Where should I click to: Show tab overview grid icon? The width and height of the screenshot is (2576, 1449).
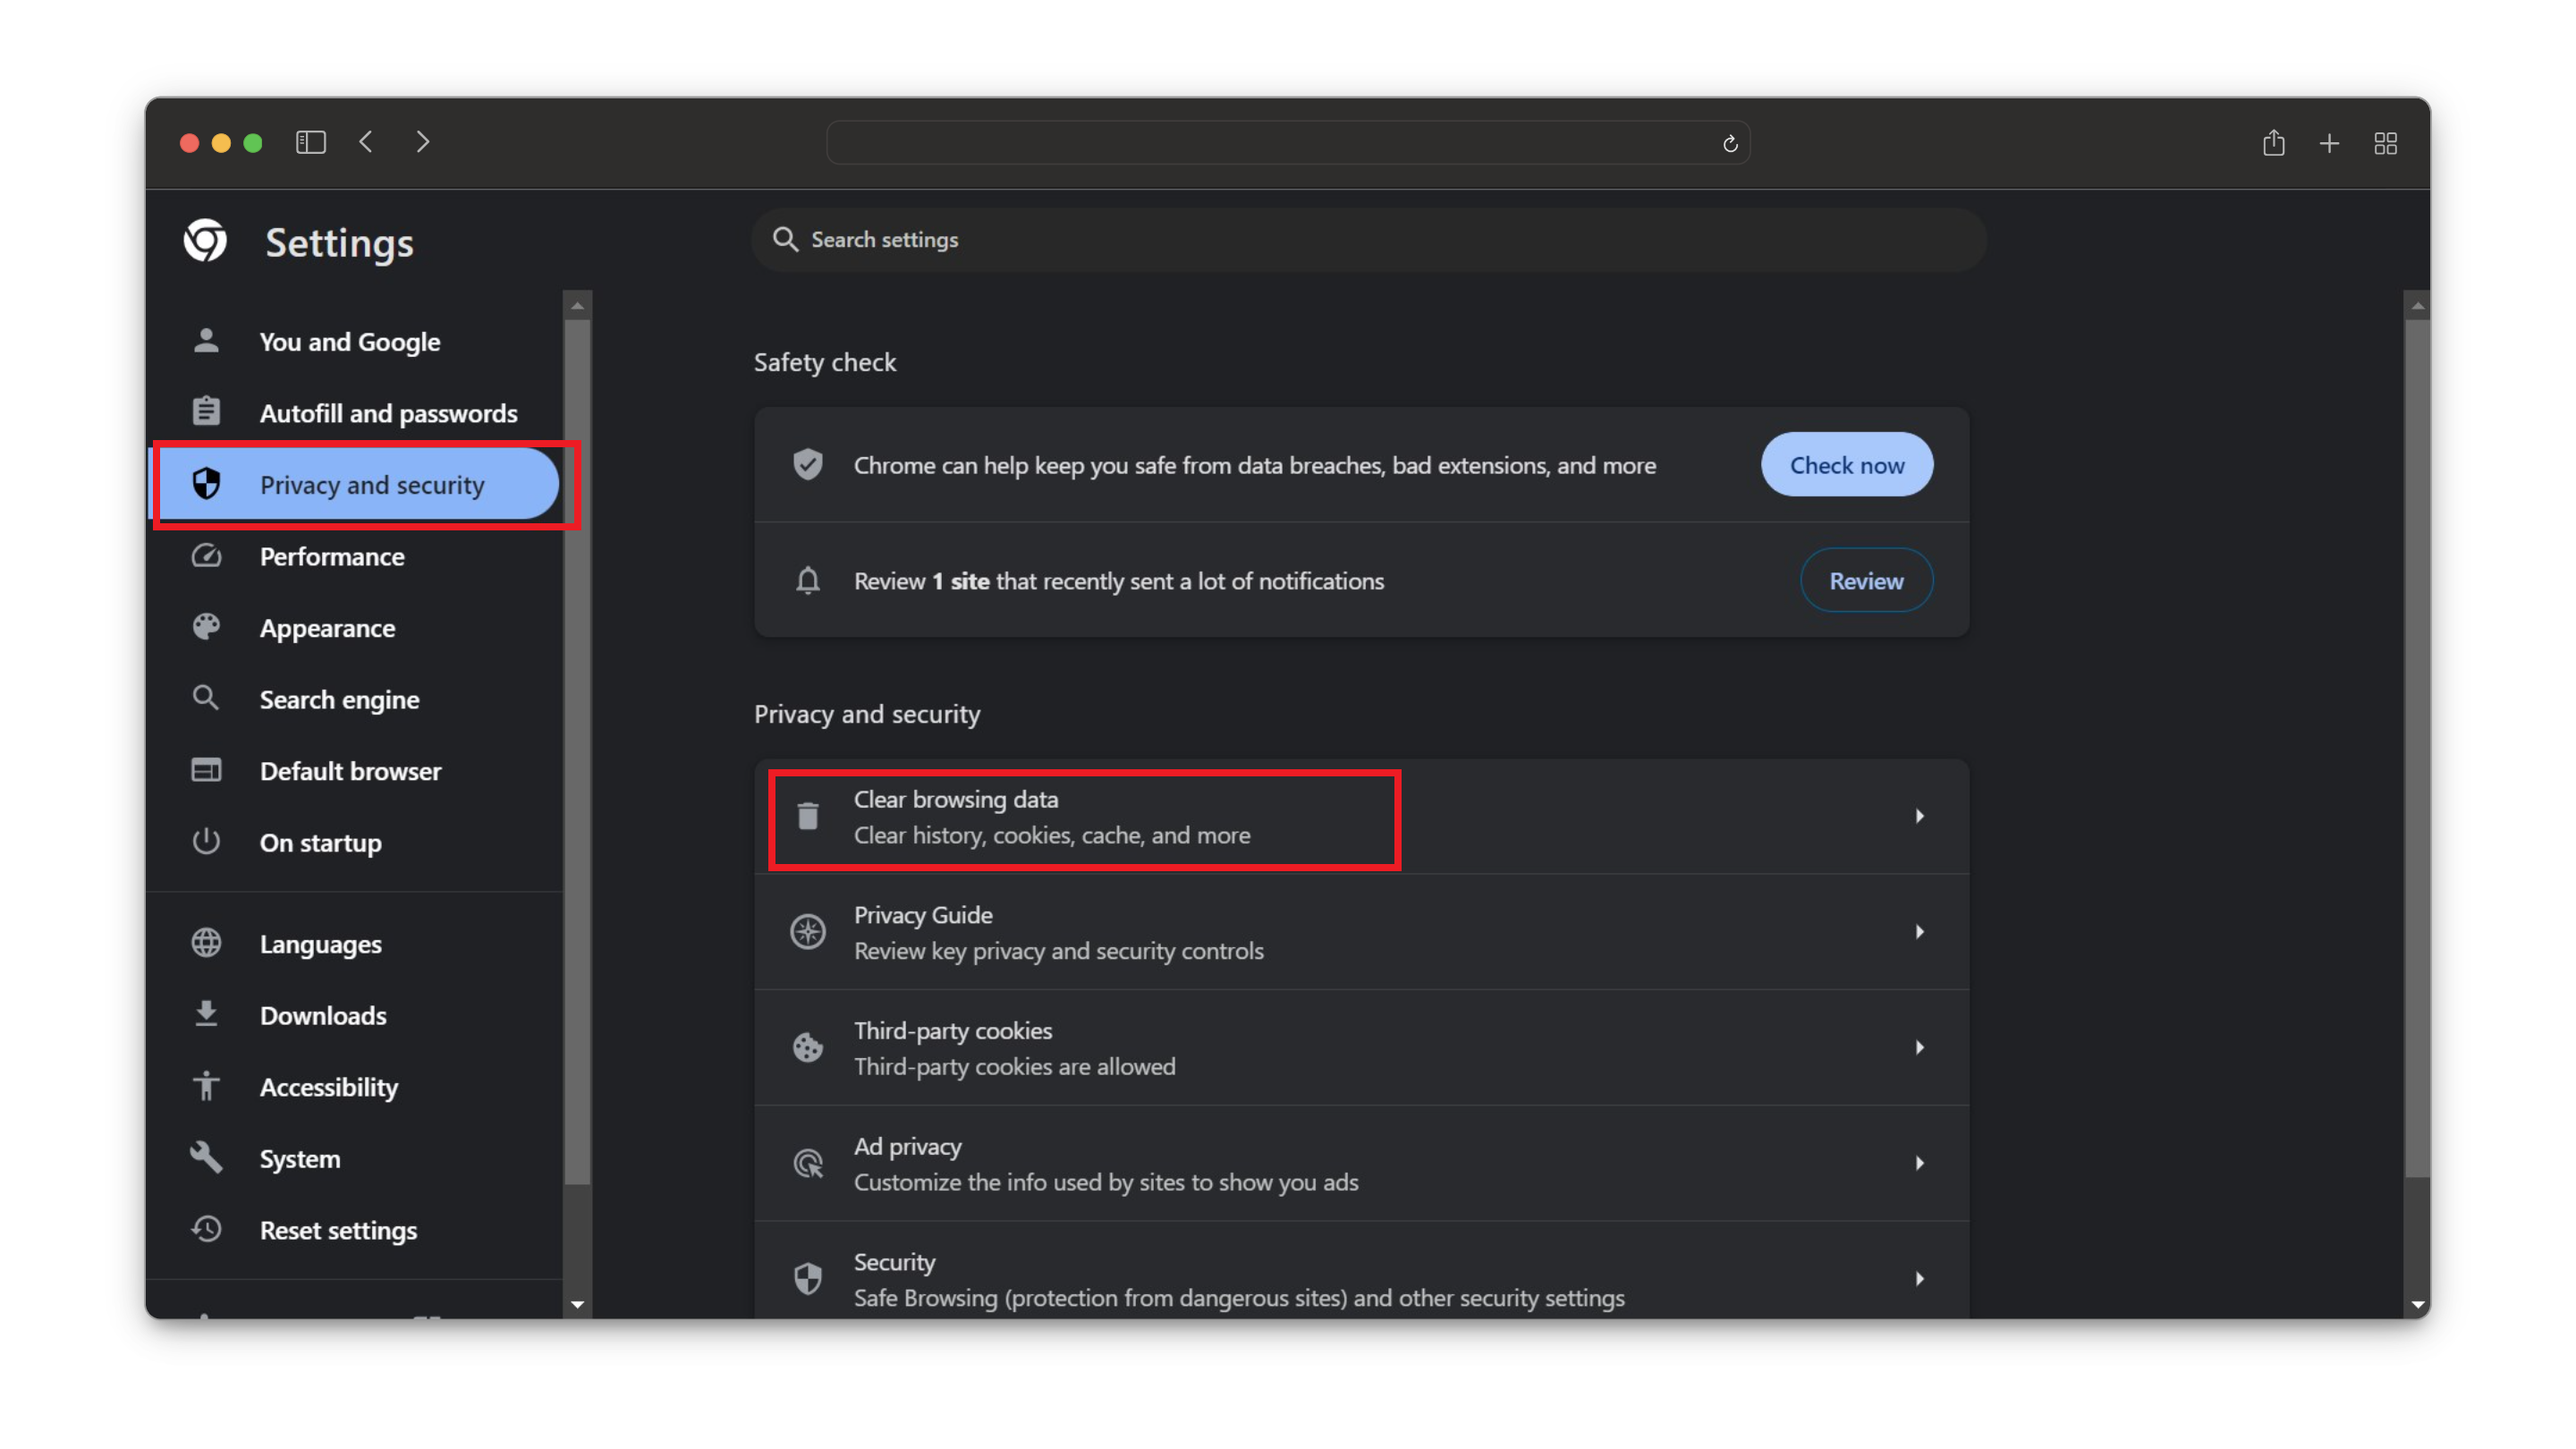coord(2385,144)
